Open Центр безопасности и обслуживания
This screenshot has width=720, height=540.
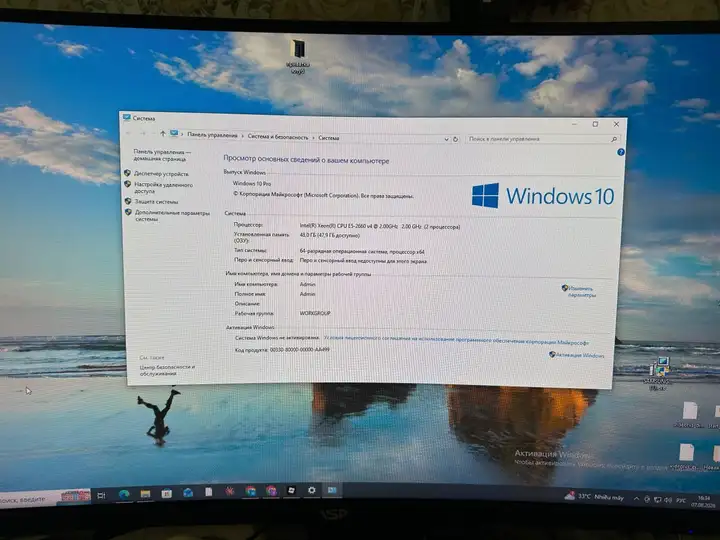coord(167,370)
